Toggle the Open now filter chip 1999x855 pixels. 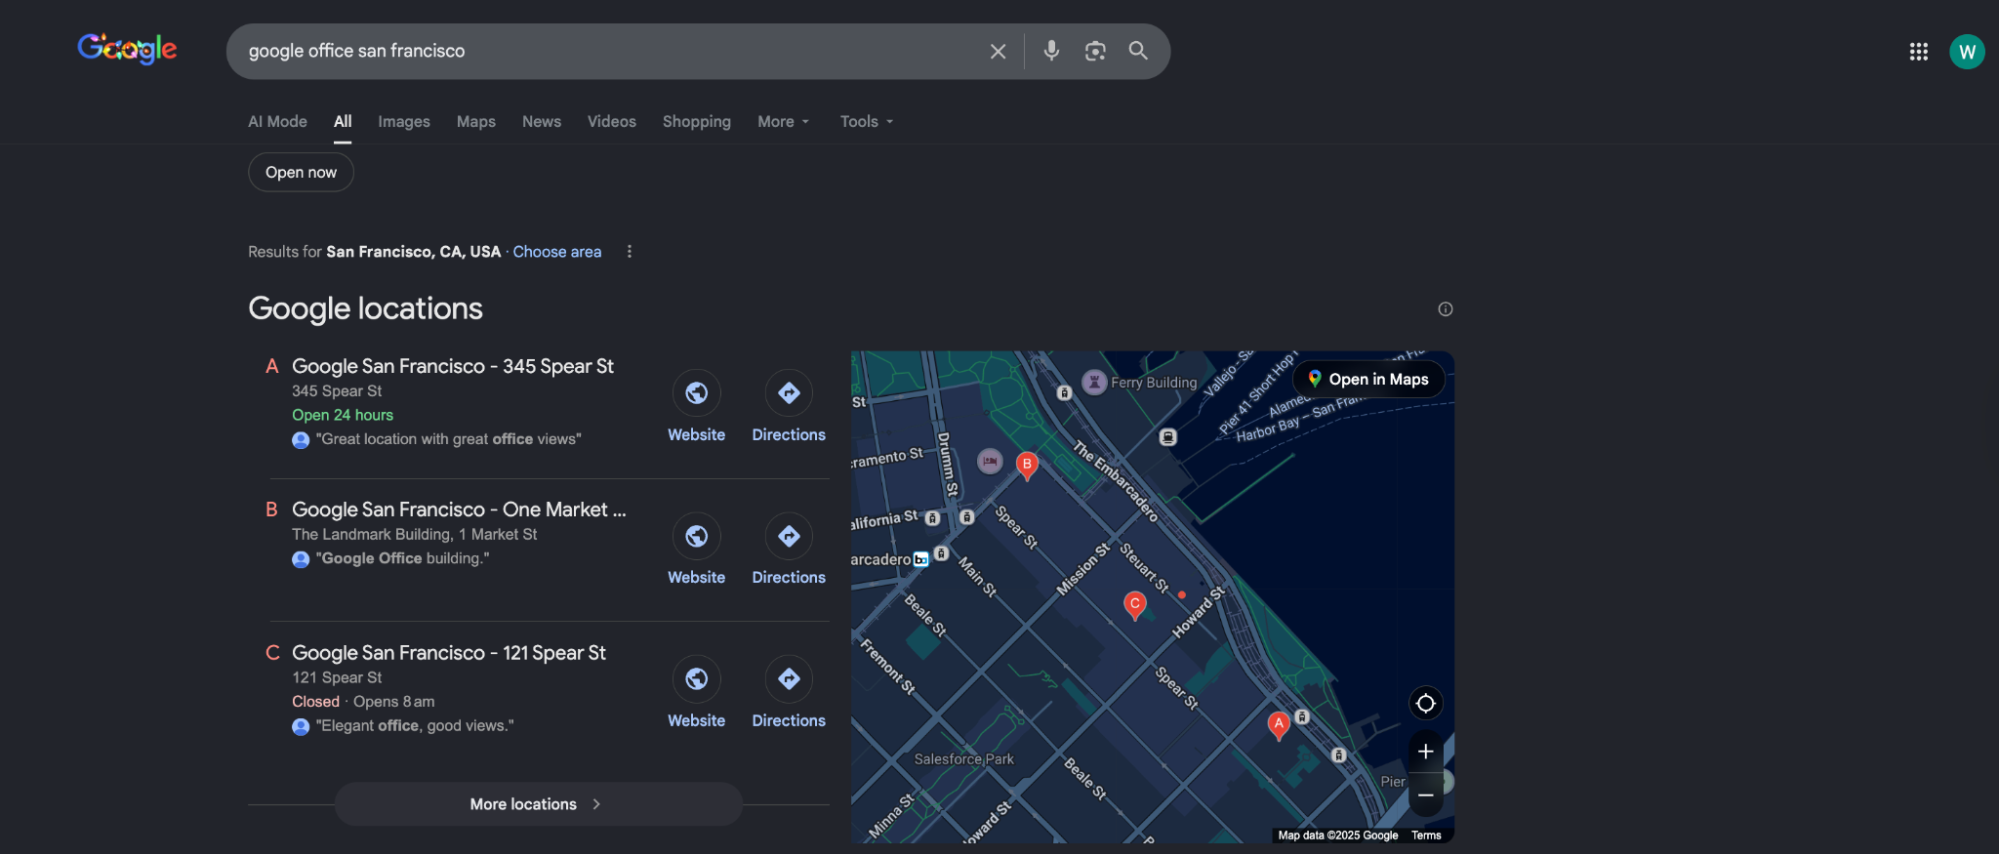301,173
